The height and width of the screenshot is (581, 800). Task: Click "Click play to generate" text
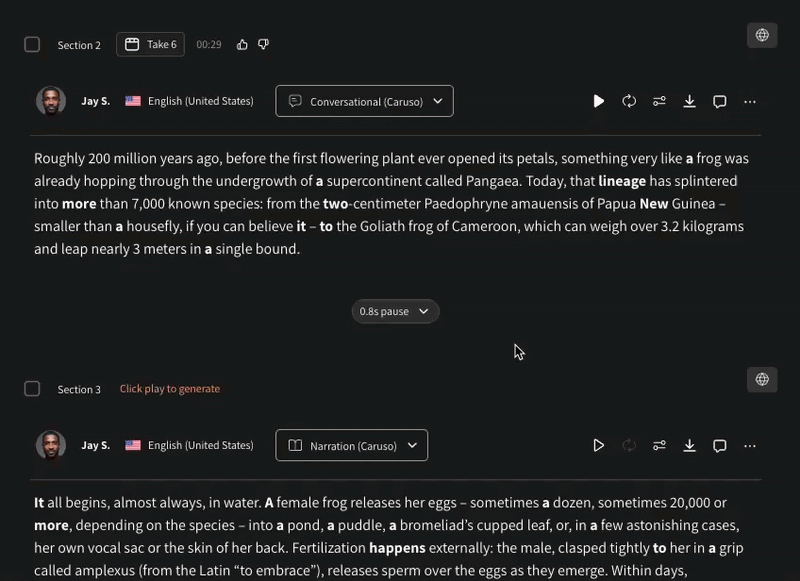(x=170, y=389)
